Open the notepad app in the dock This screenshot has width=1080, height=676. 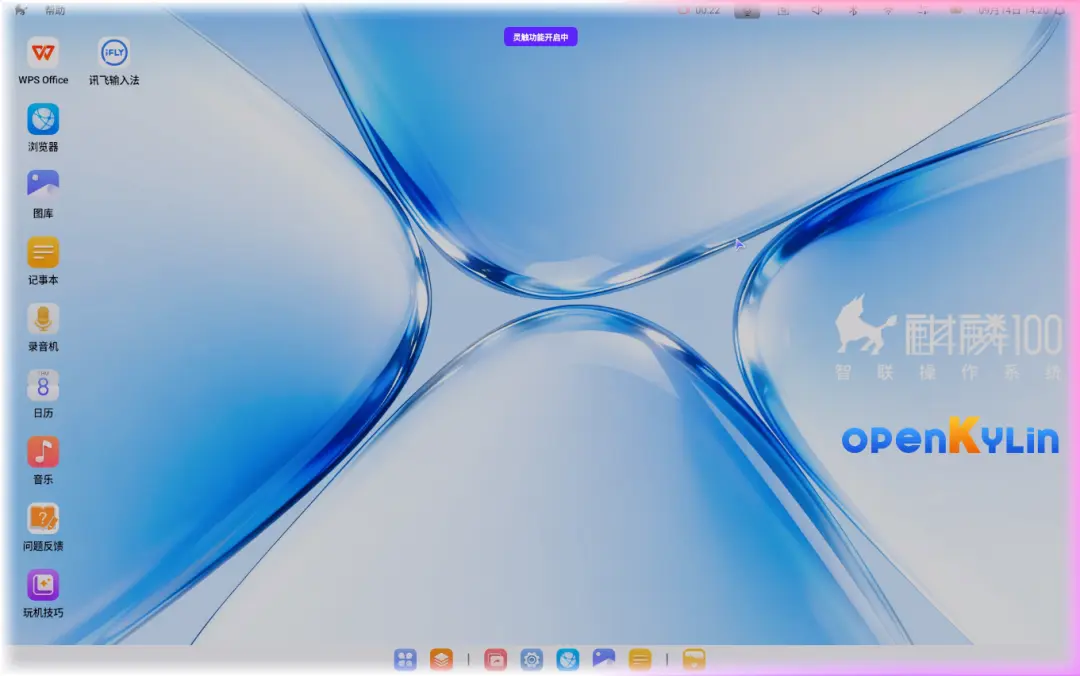640,659
